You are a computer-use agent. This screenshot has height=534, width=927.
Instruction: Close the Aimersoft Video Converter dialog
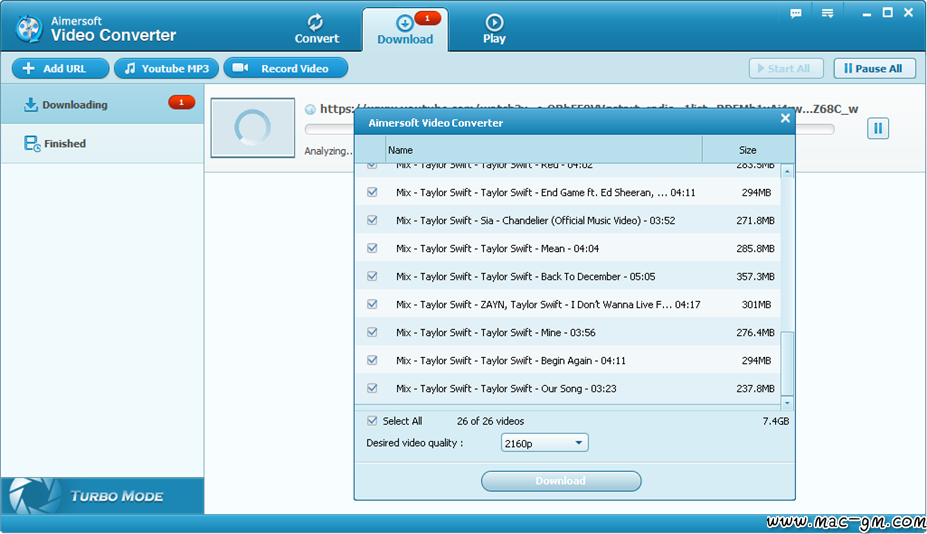(x=785, y=118)
